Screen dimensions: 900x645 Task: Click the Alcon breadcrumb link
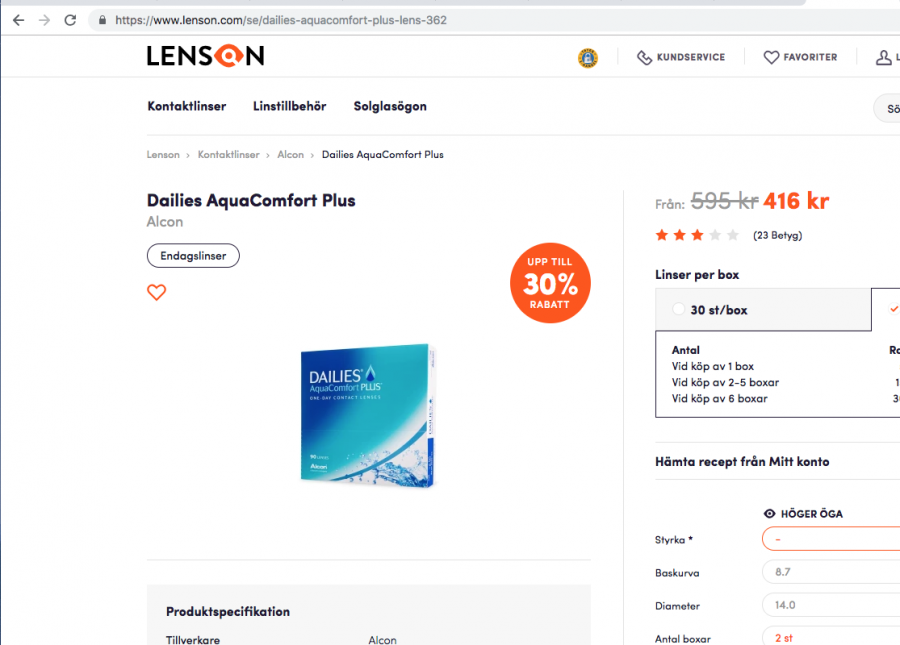(290, 155)
